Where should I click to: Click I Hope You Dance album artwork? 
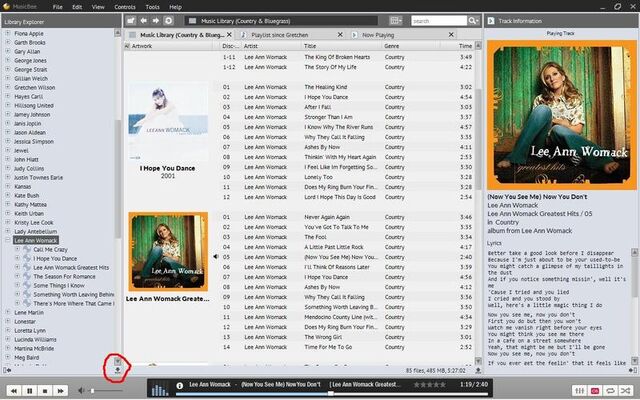pyautogui.click(x=168, y=121)
